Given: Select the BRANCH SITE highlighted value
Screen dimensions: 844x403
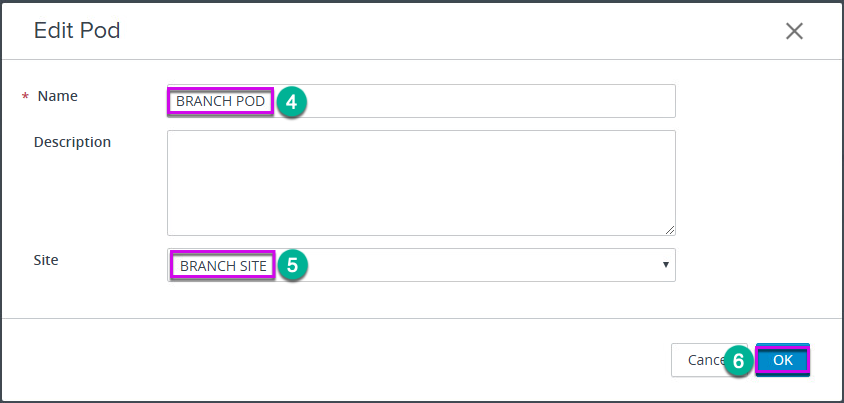Looking at the screenshot, I should pyautogui.click(x=223, y=266).
